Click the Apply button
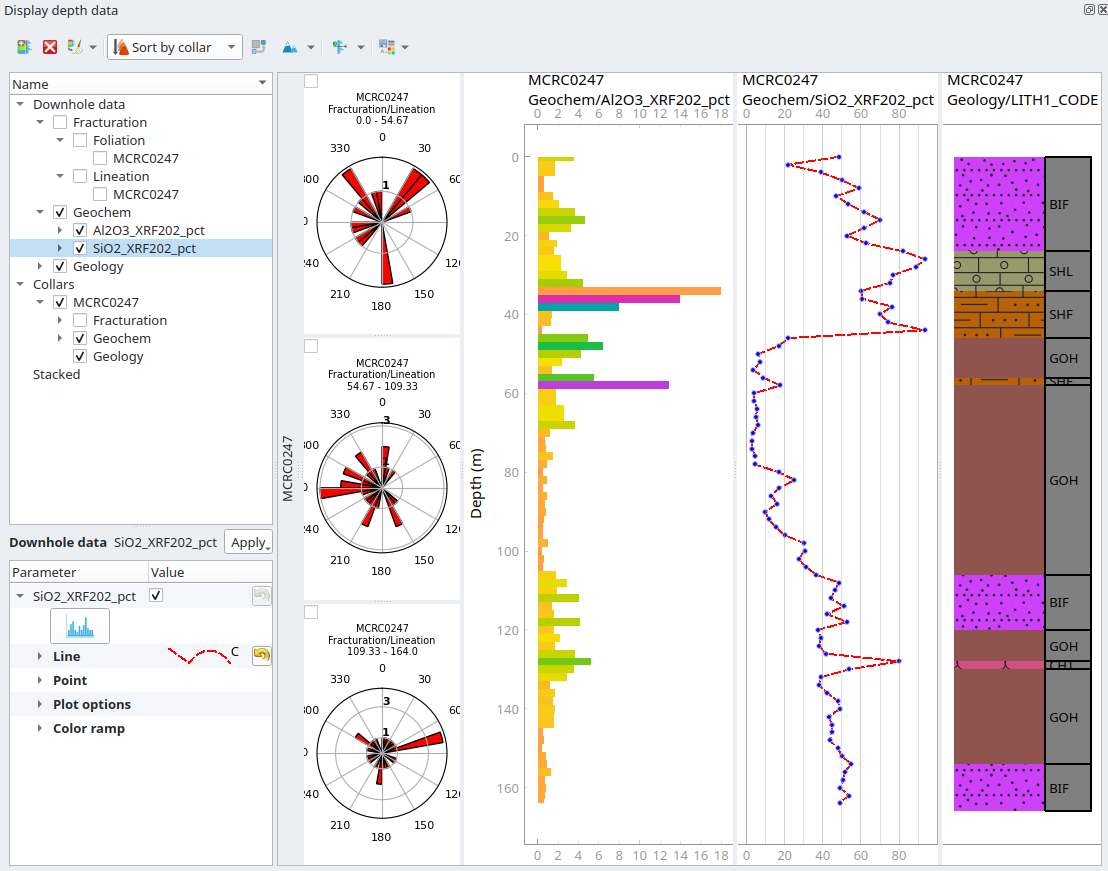The image size is (1108, 871). tap(248, 542)
